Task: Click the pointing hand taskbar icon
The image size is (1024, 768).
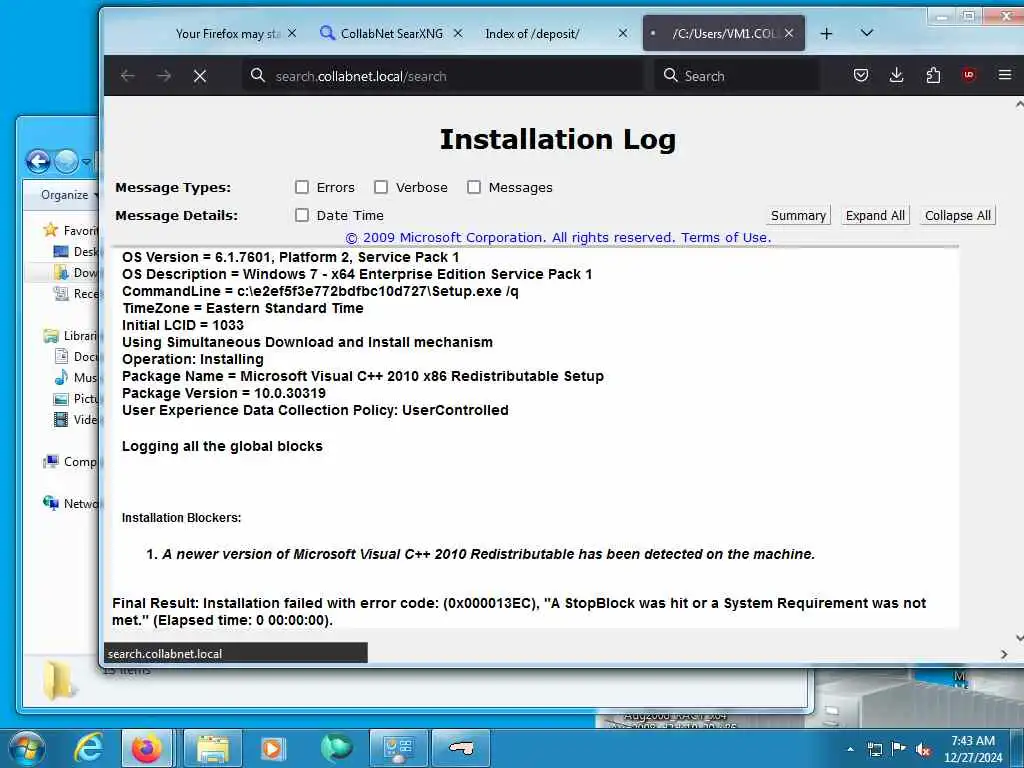Action: (461, 748)
